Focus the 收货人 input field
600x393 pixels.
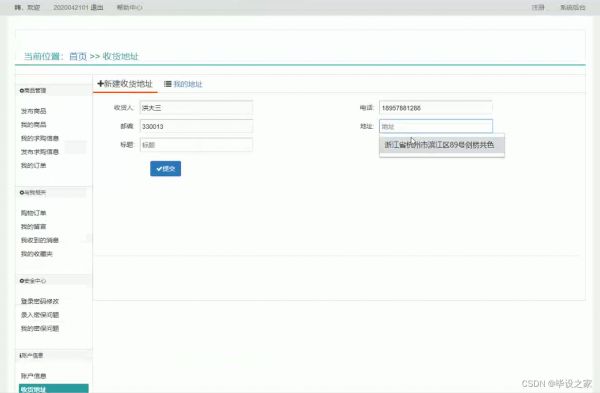point(196,108)
